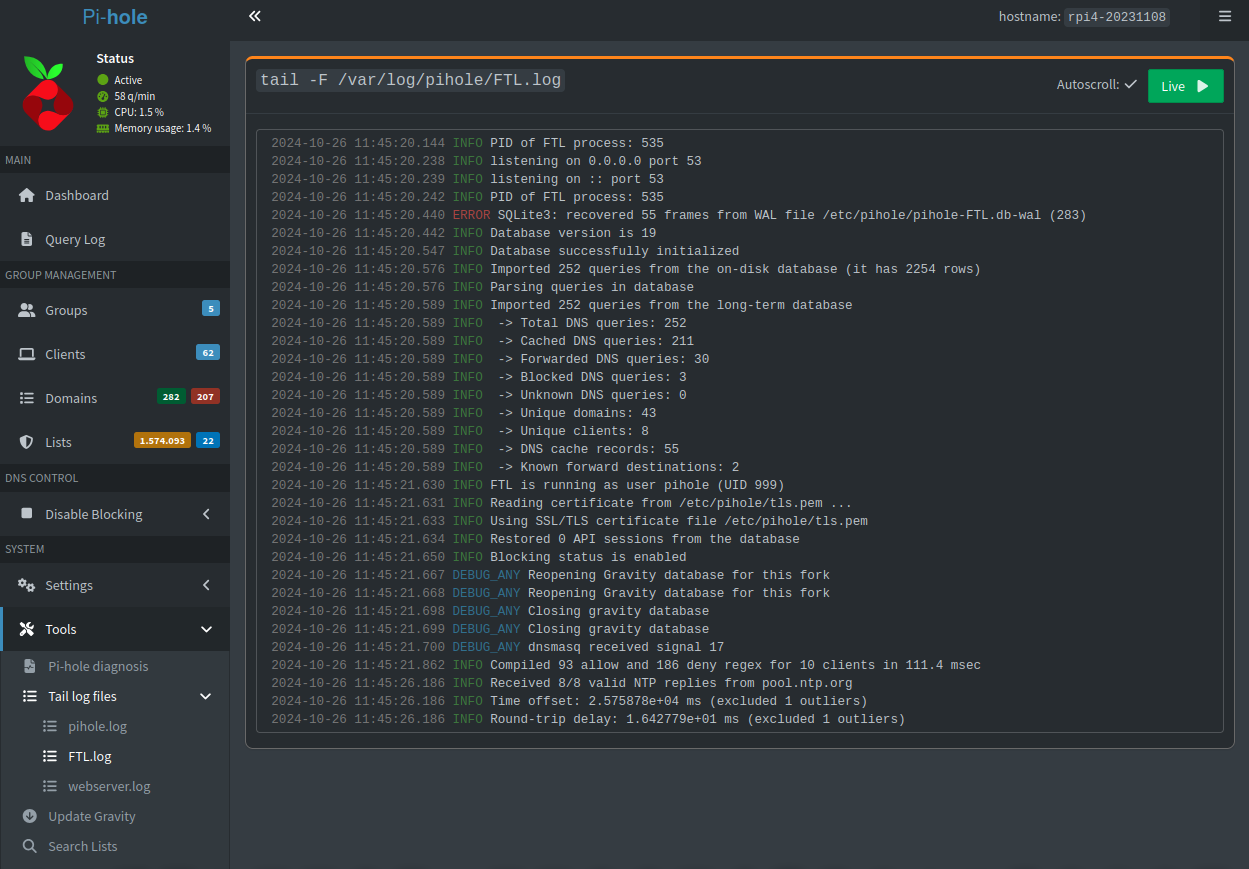The width and height of the screenshot is (1249, 869).
Task: Toggle the Autoscroll checkmark
Action: [1130, 85]
